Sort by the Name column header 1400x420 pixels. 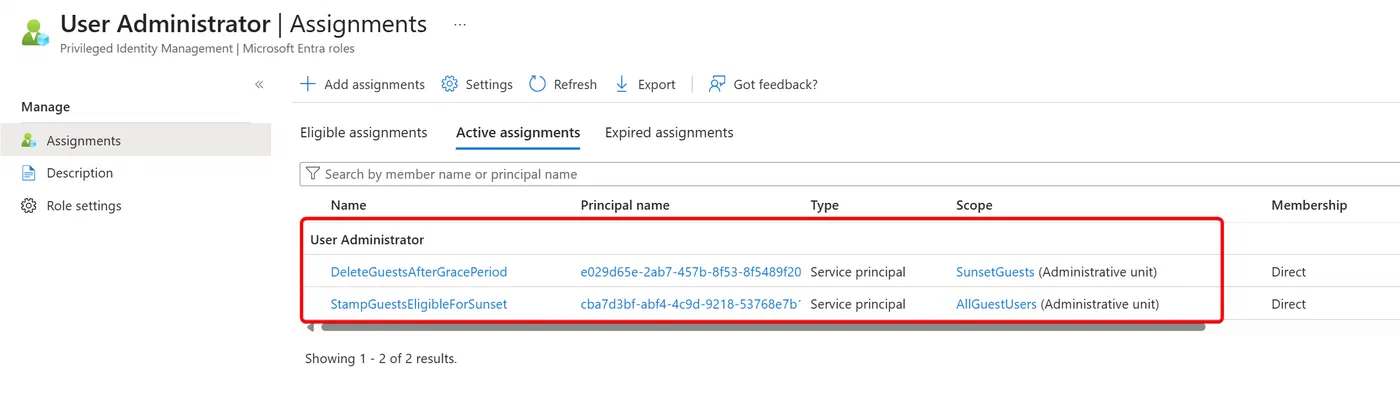348,205
